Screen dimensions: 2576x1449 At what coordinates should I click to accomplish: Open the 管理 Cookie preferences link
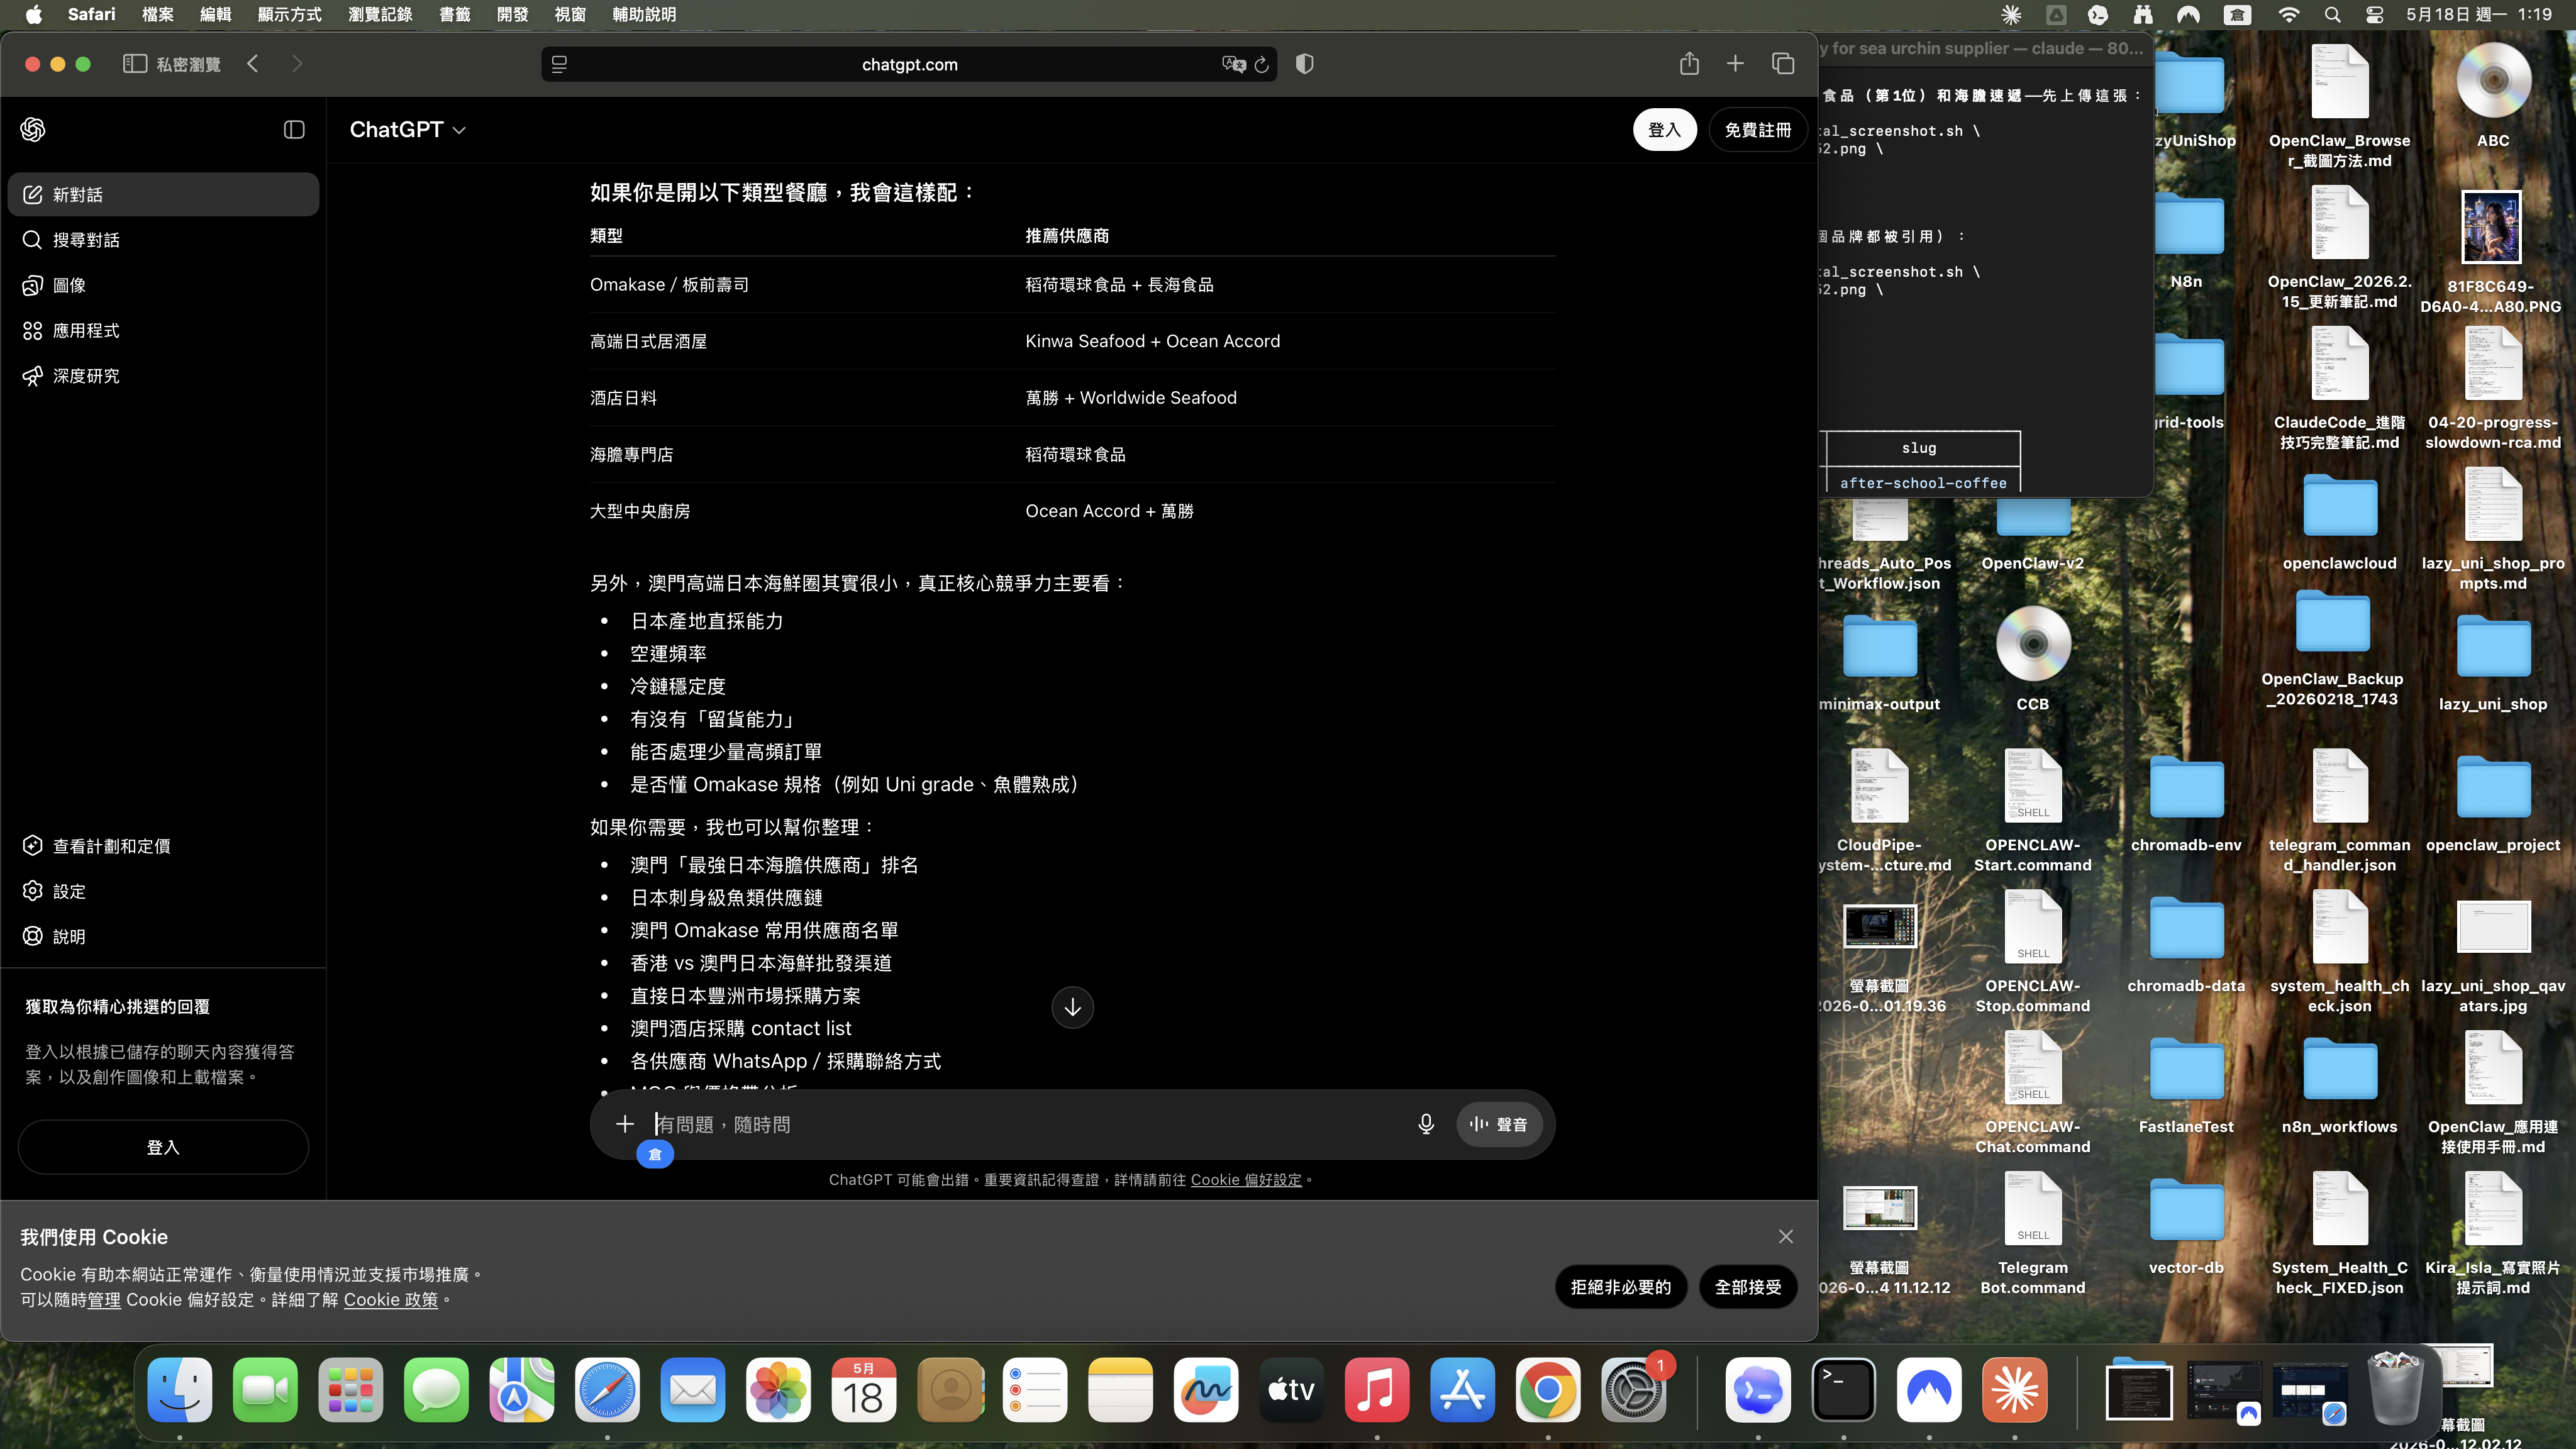coord(104,1300)
